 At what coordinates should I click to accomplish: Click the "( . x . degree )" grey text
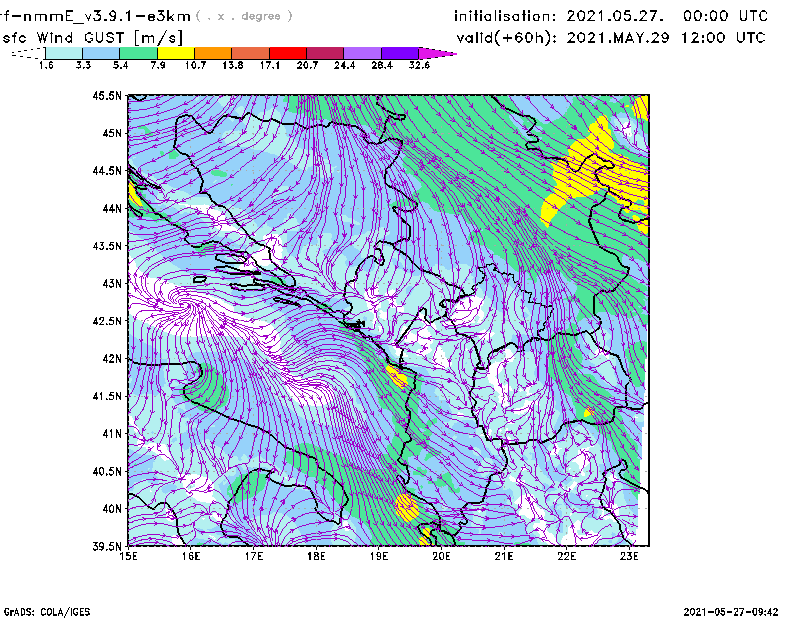[x=244, y=16]
